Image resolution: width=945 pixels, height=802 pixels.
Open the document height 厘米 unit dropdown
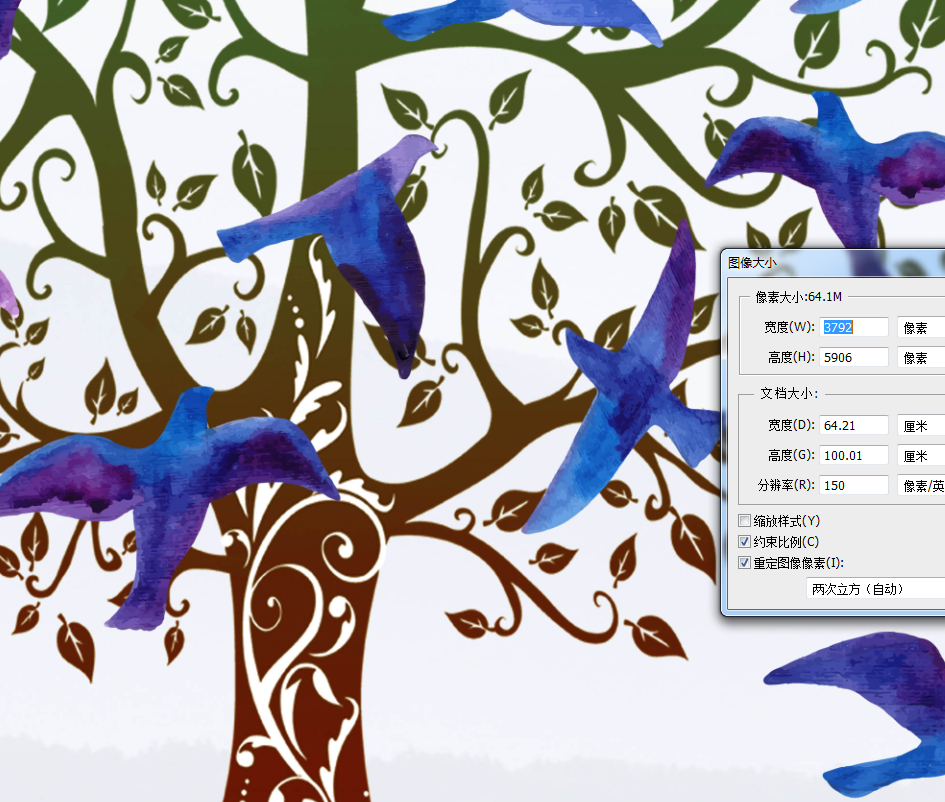pos(921,456)
